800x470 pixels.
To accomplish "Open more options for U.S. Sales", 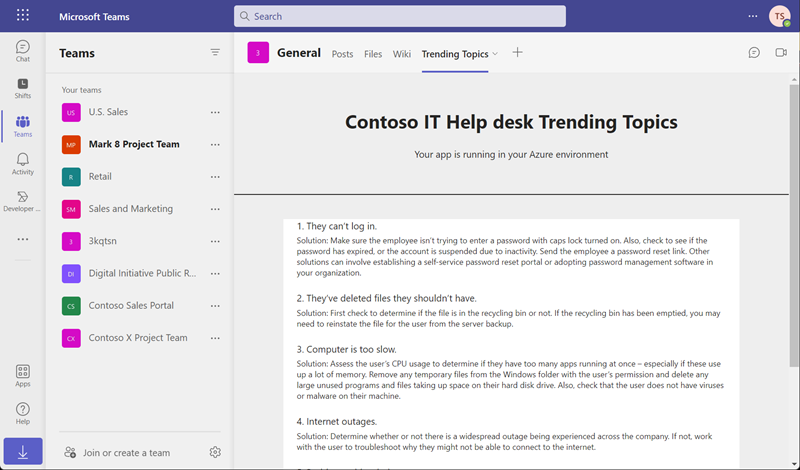I will pos(215,112).
